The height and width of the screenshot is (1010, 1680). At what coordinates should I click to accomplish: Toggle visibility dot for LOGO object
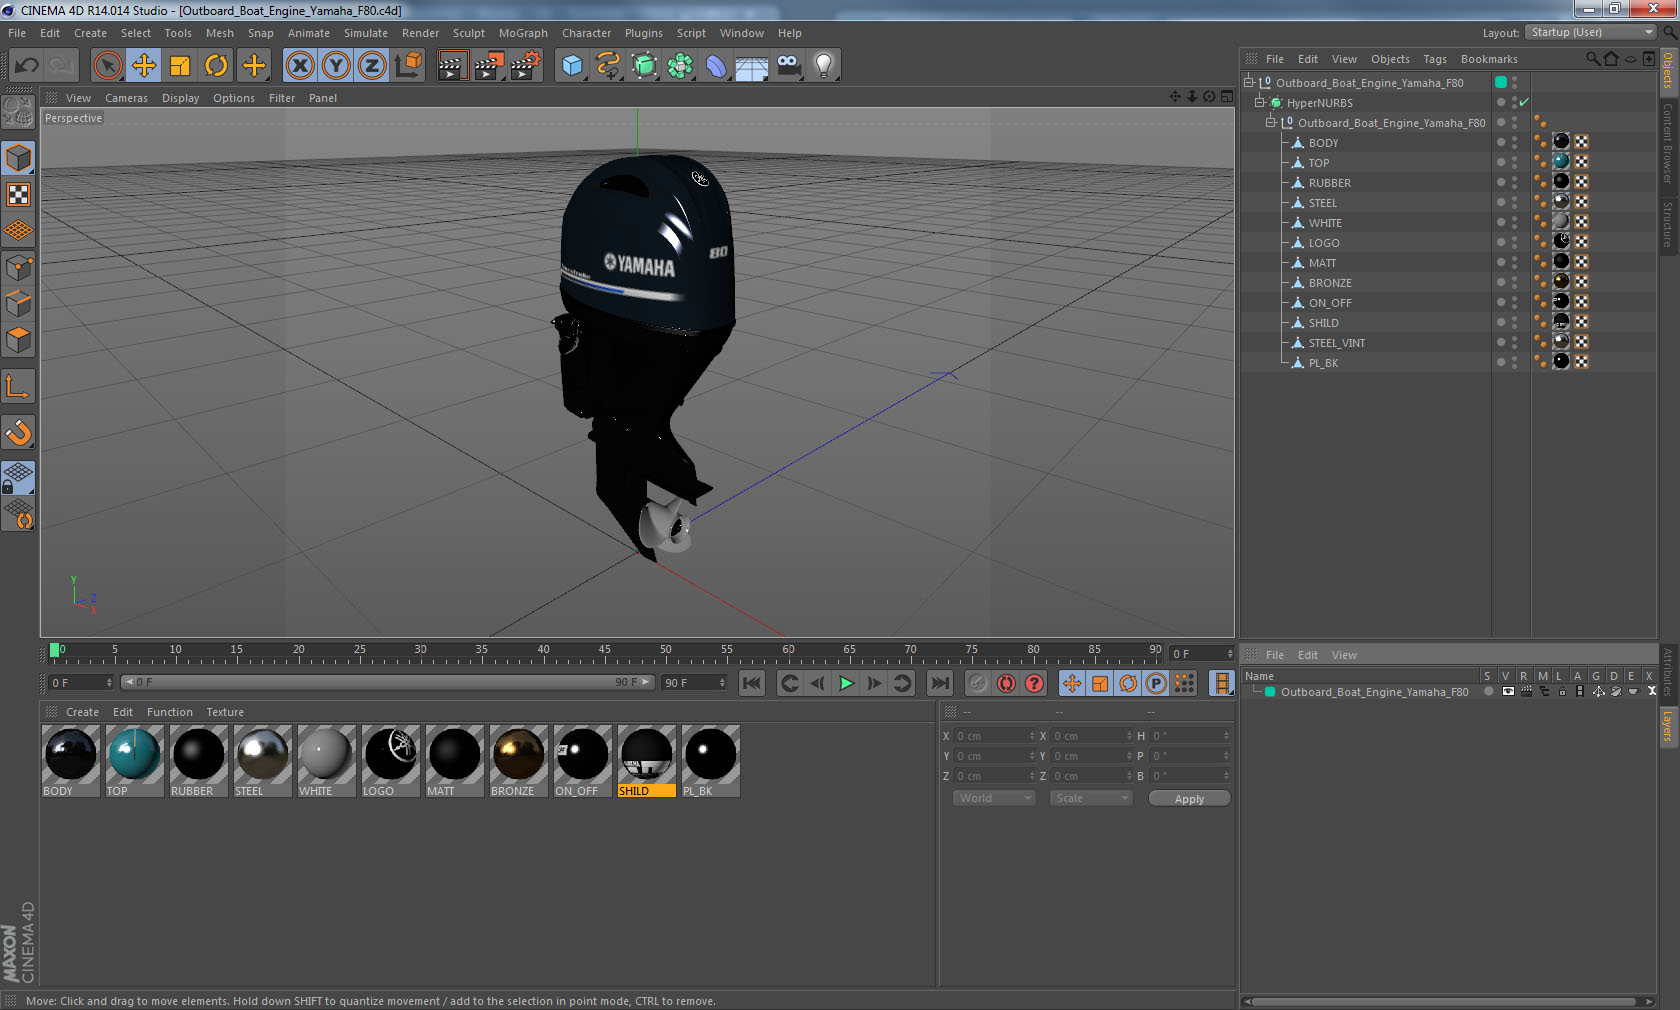tap(1500, 241)
